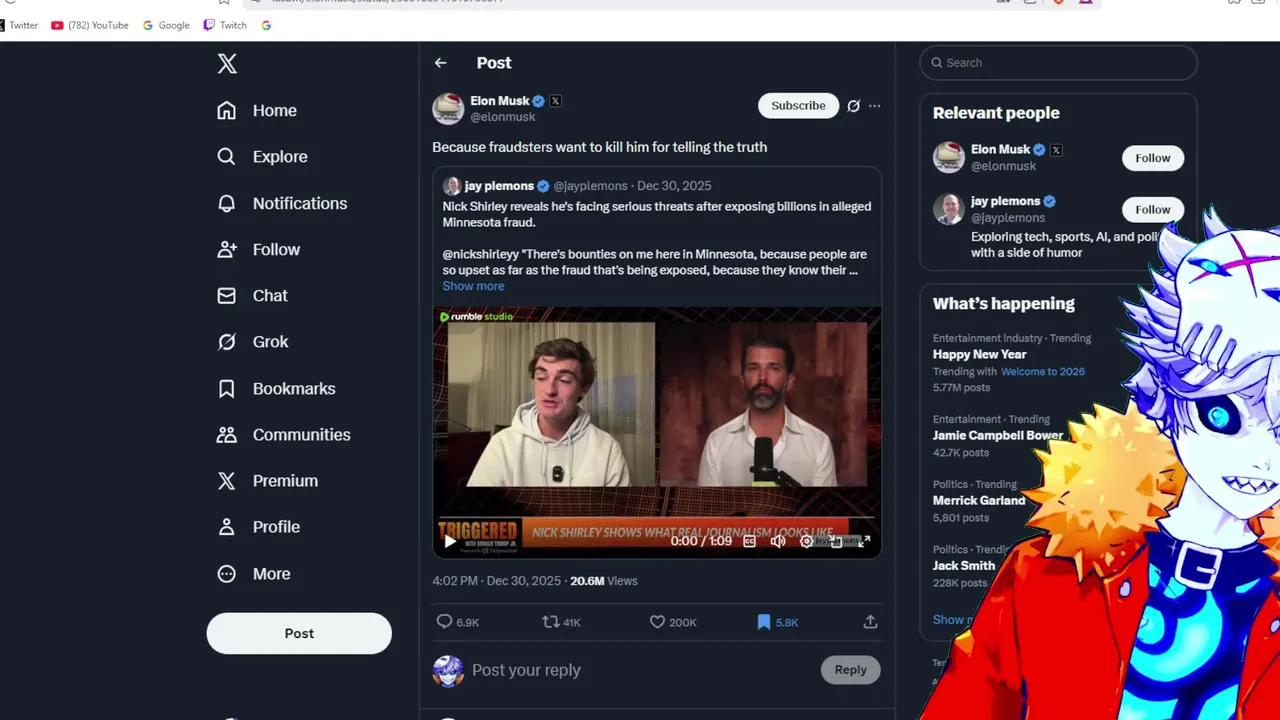Screen dimensions: 1280x720
Task: Expand the More menu in sidebar
Action: 253,573
